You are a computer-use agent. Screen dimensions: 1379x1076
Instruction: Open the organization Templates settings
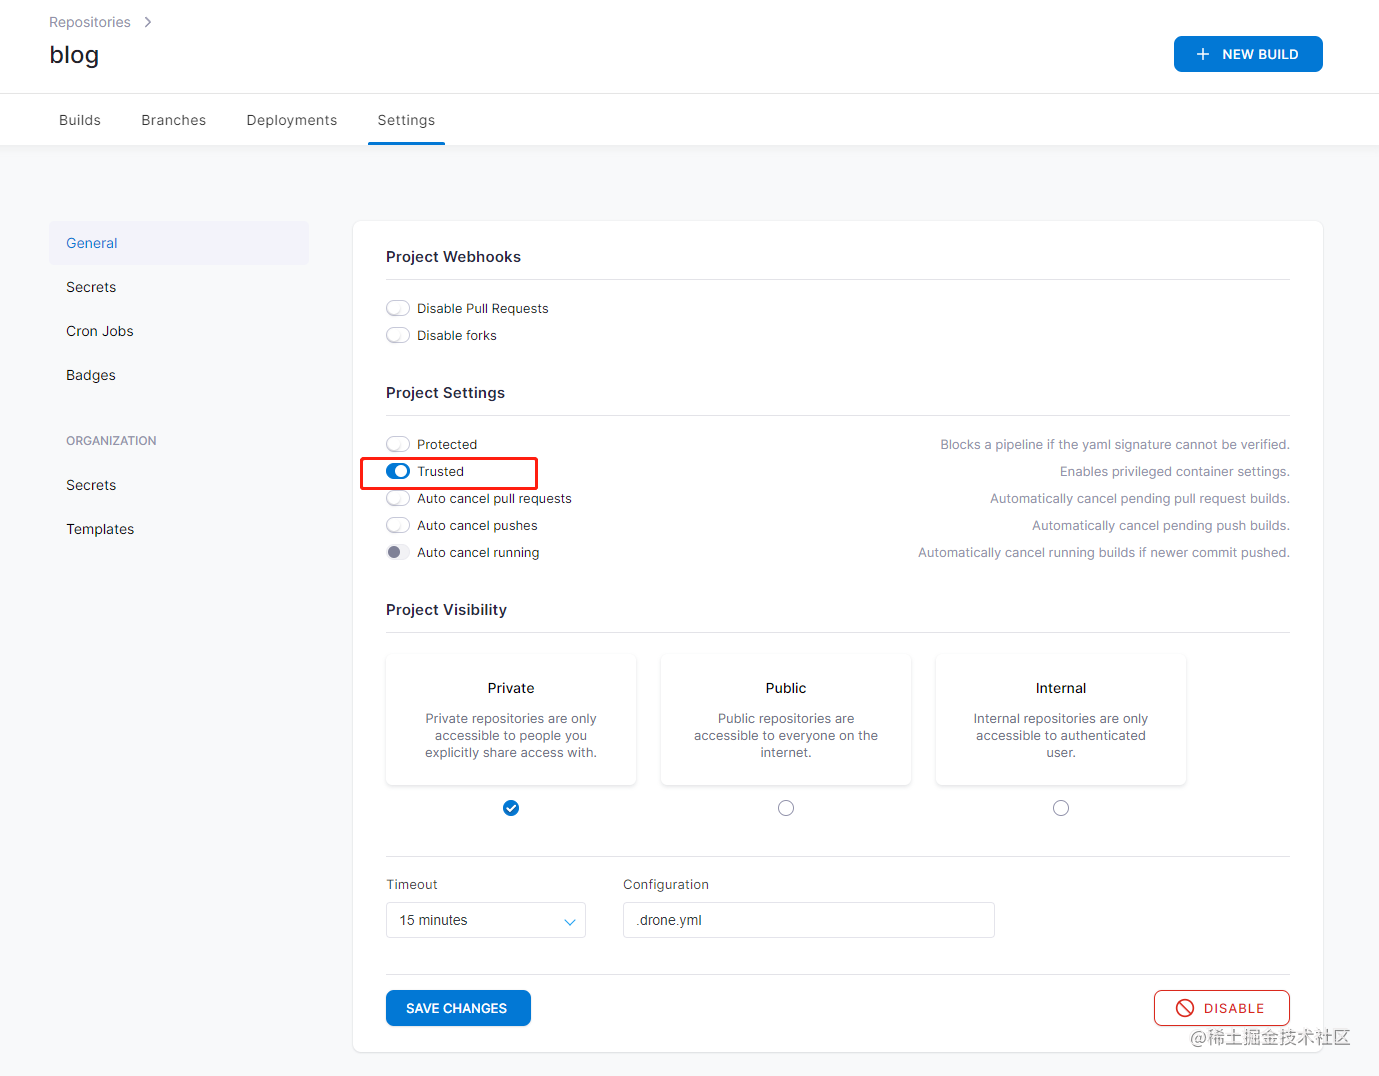click(x=100, y=529)
